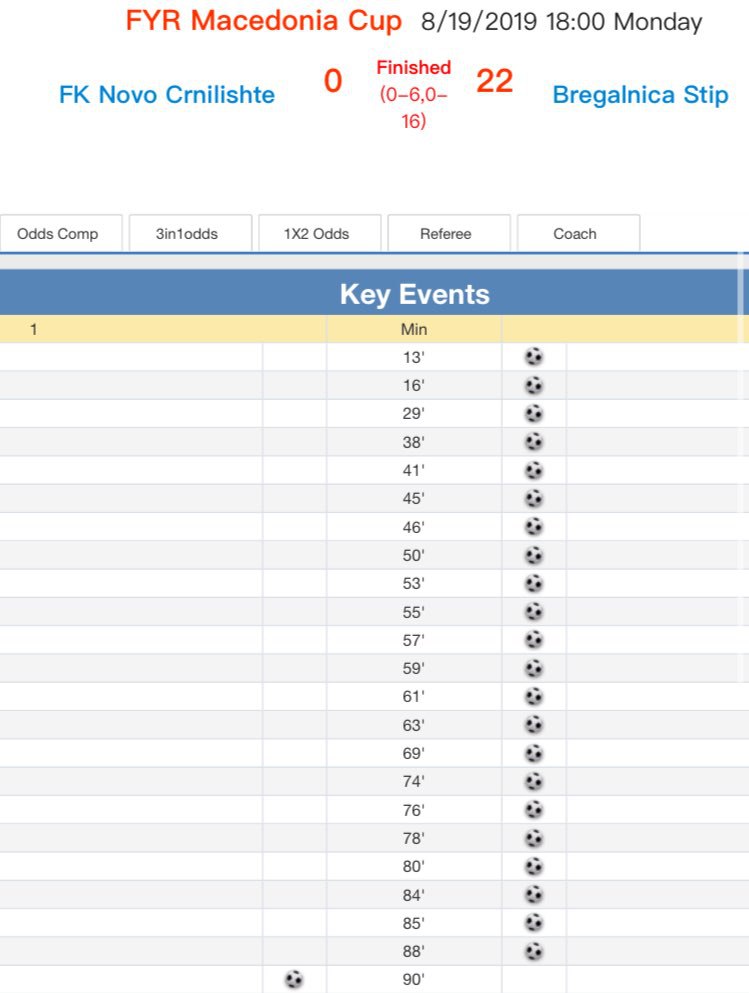Image resolution: width=749 pixels, height=993 pixels.
Task: Open the Odds Comp tab
Action: (61, 234)
